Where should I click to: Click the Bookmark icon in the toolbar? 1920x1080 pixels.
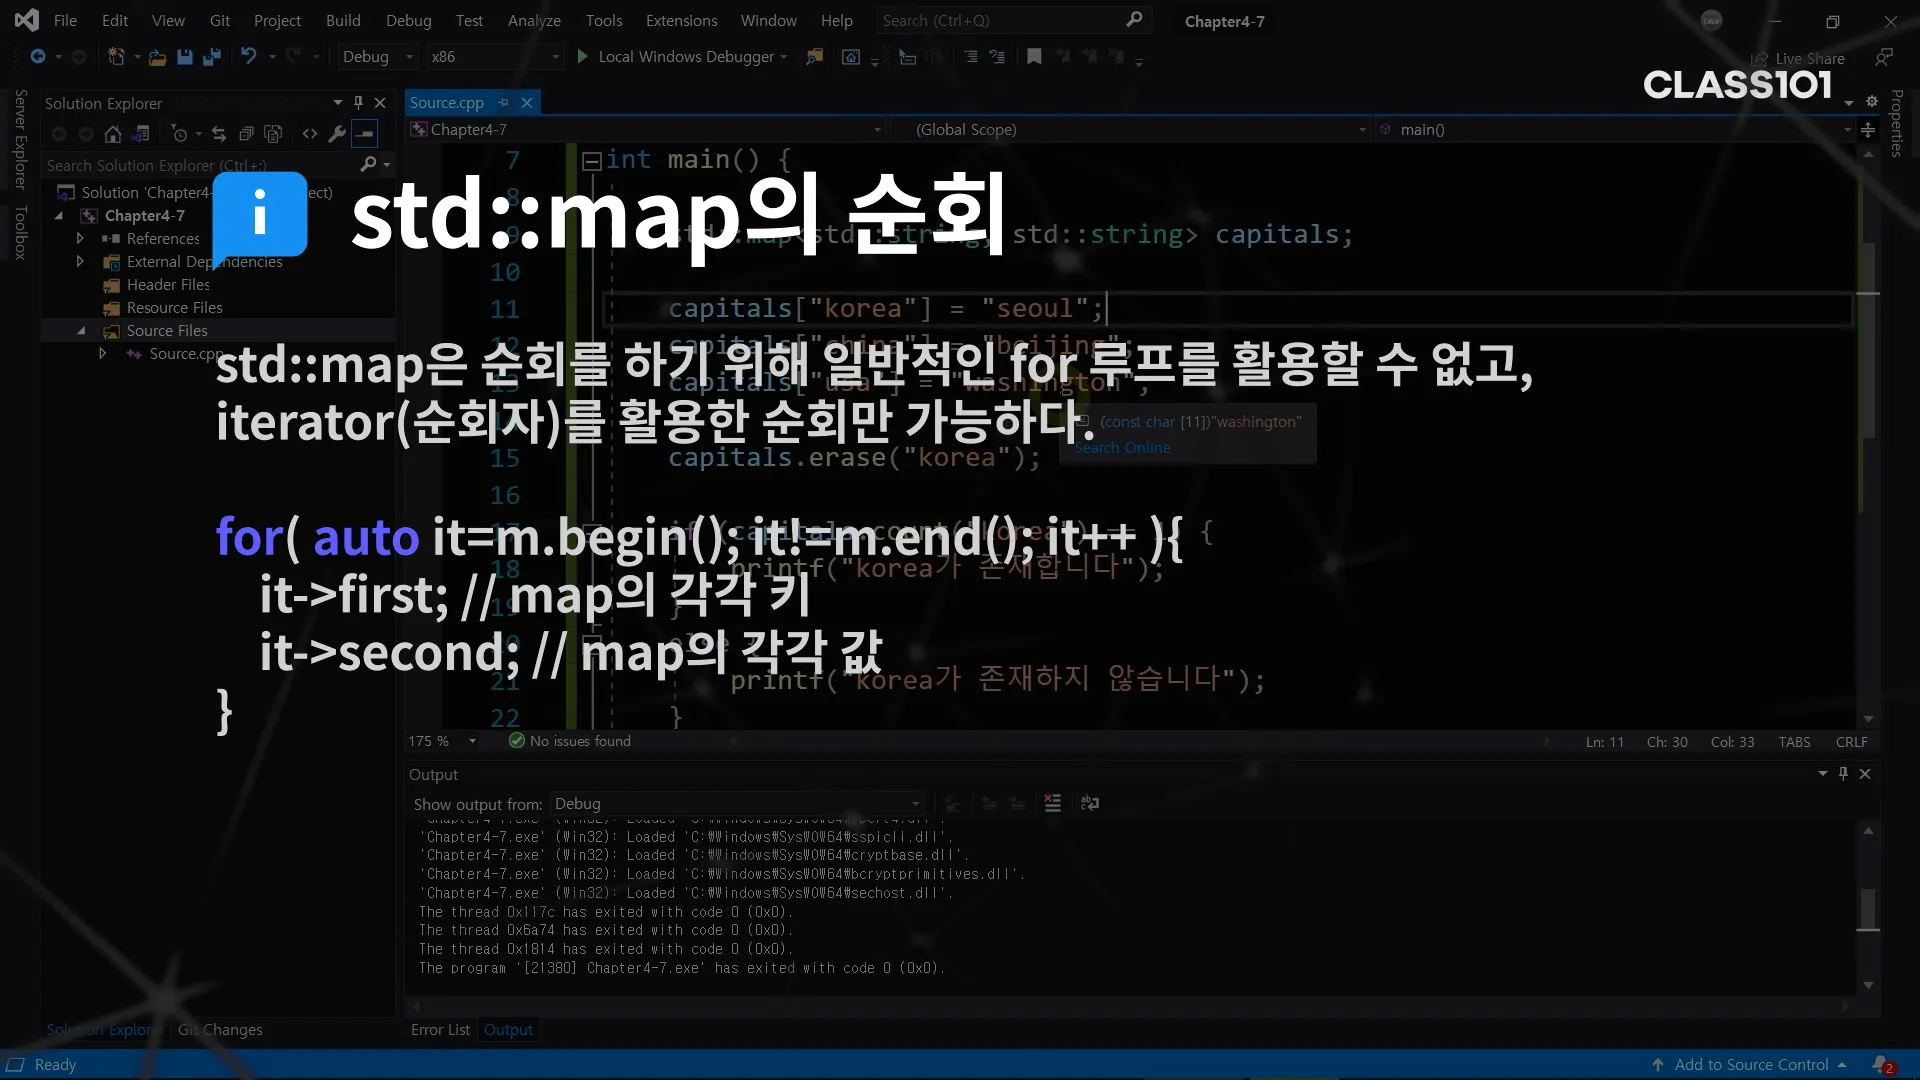[x=1034, y=57]
